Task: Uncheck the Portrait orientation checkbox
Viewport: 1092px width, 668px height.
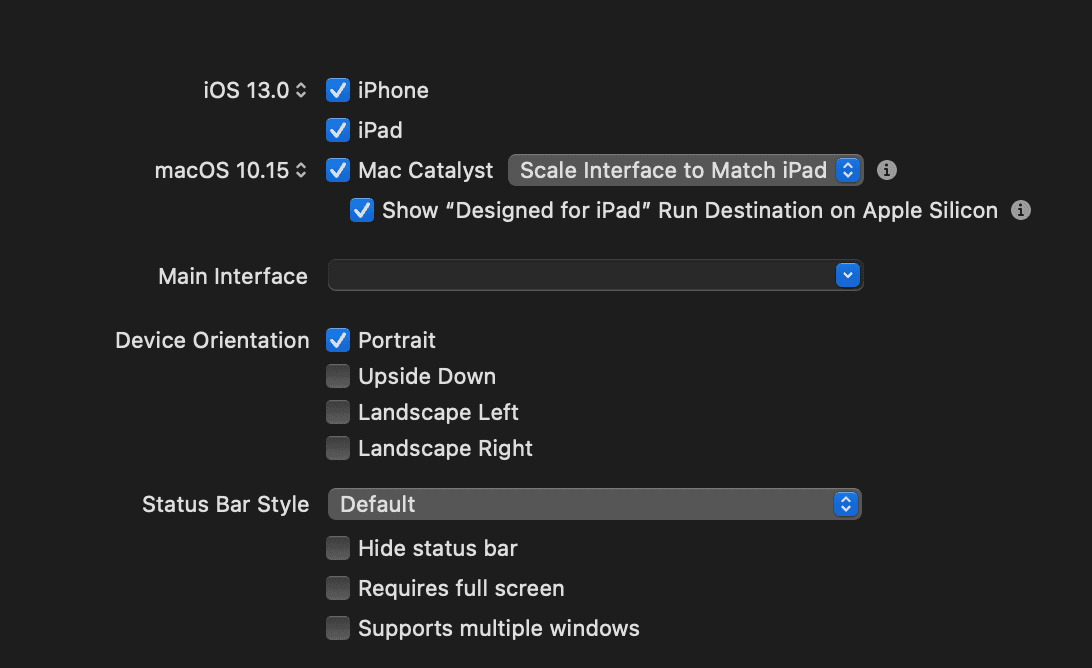Action: tap(338, 340)
